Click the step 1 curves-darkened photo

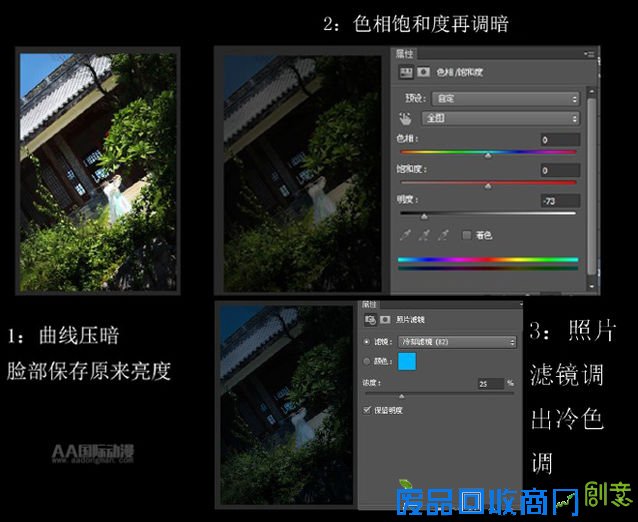pyautogui.click(x=98, y=172)
